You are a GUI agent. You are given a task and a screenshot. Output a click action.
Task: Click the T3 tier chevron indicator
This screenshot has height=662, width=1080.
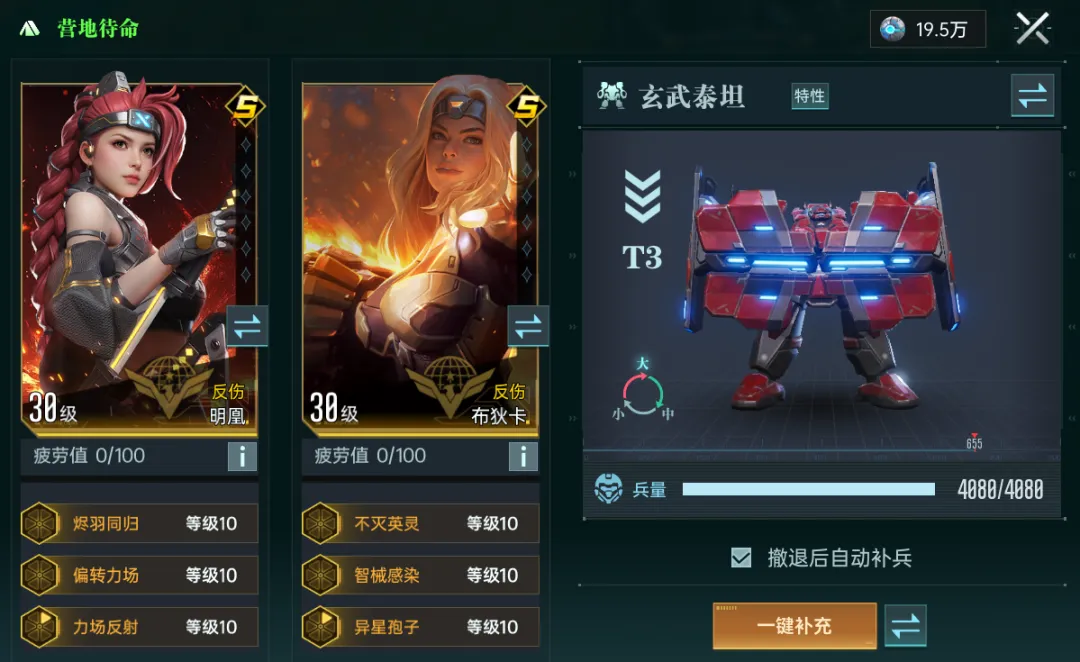pyautogui.click(x=642, y=196)
